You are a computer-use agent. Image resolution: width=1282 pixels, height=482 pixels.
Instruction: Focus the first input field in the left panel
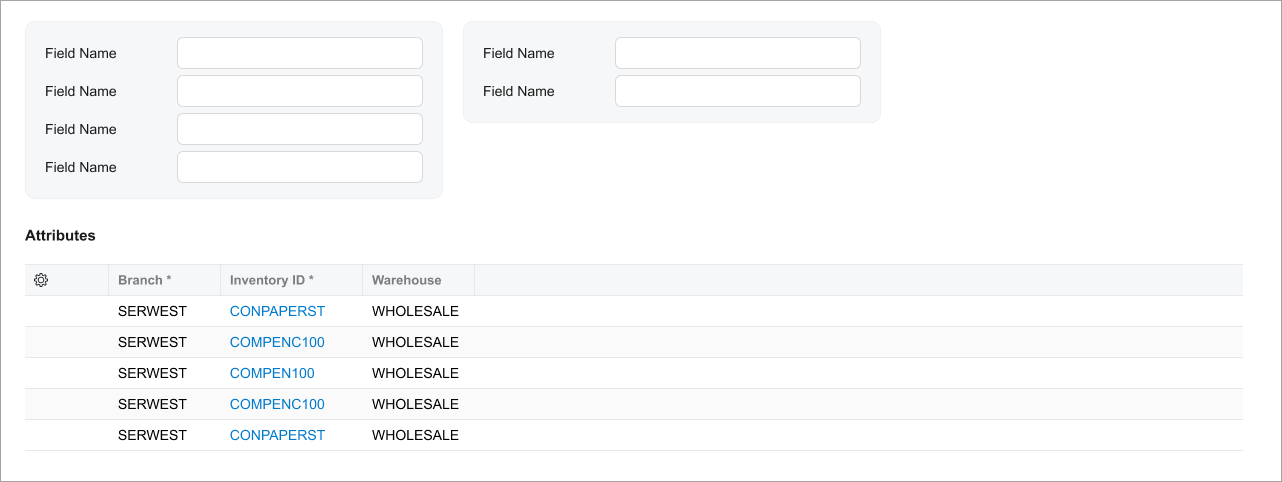click(300, 53)
